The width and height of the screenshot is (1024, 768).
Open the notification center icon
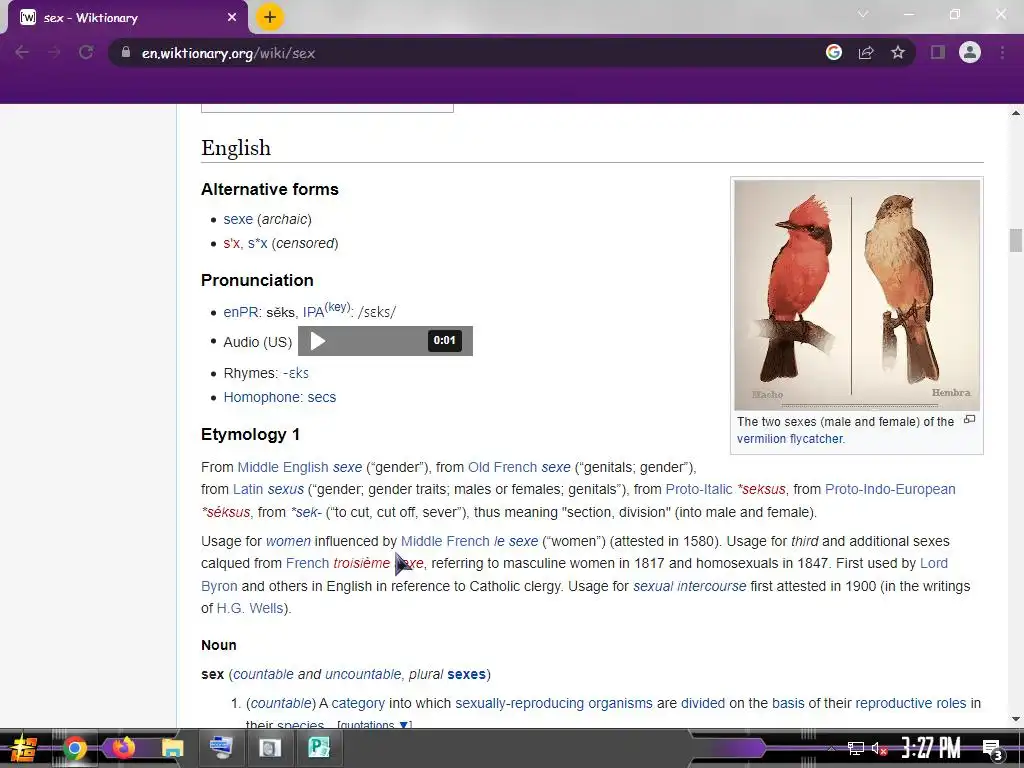tap(993, 749)
